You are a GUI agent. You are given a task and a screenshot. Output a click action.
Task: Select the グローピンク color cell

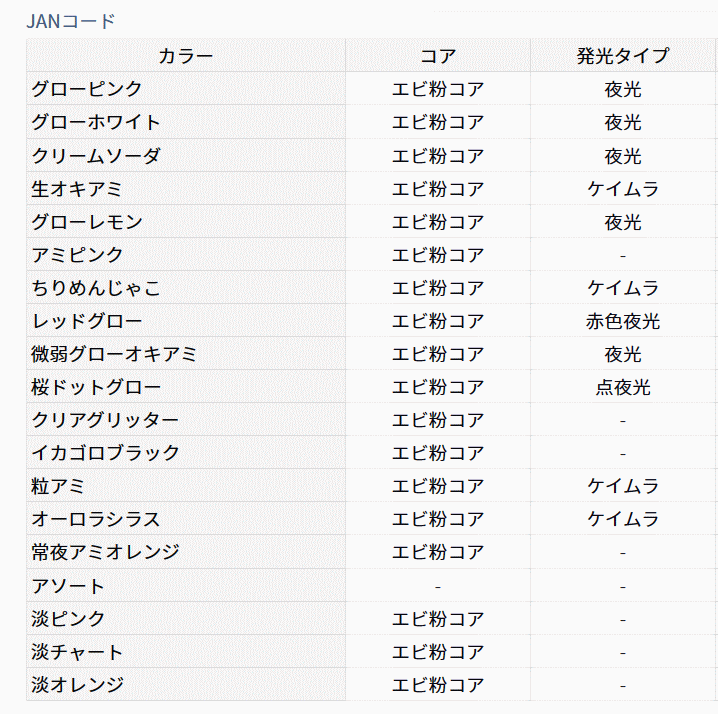[86, 89]
